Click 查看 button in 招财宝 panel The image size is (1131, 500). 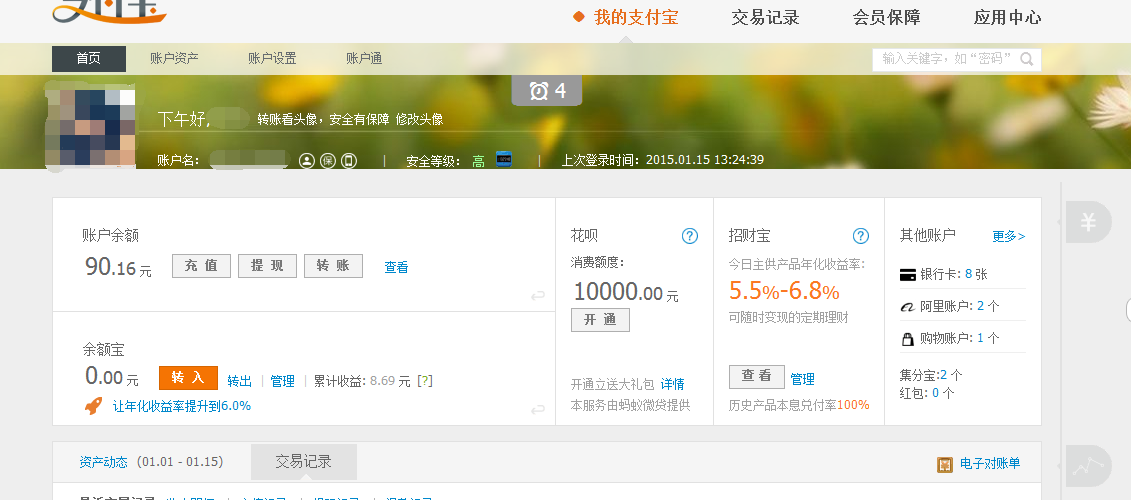[757, 377]
